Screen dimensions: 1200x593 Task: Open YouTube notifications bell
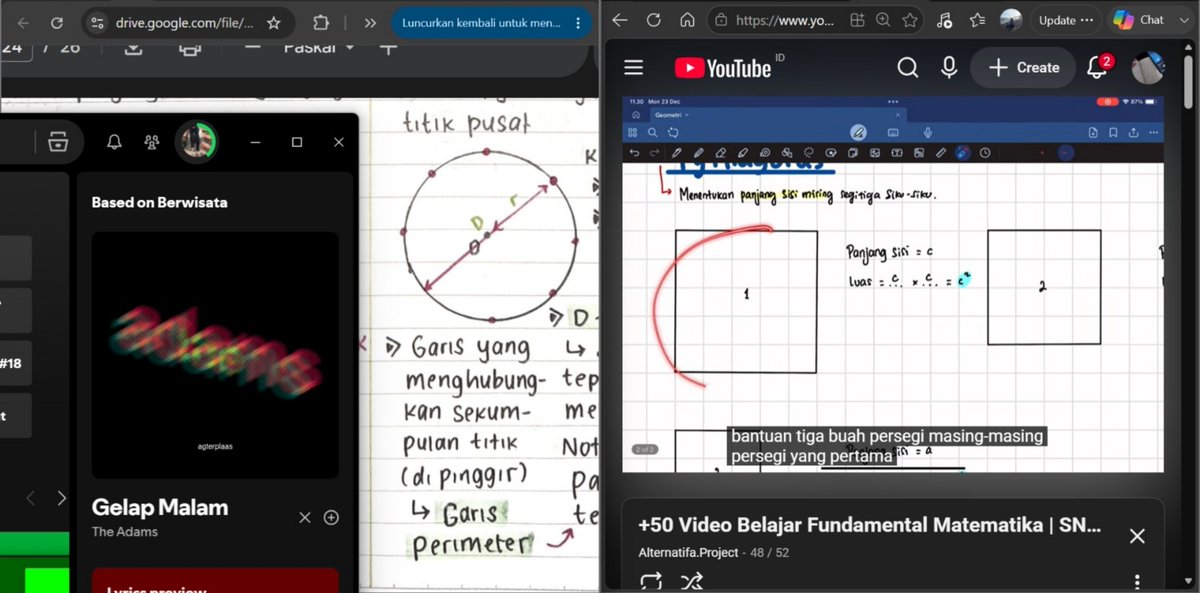click(x=1097, y=68)
